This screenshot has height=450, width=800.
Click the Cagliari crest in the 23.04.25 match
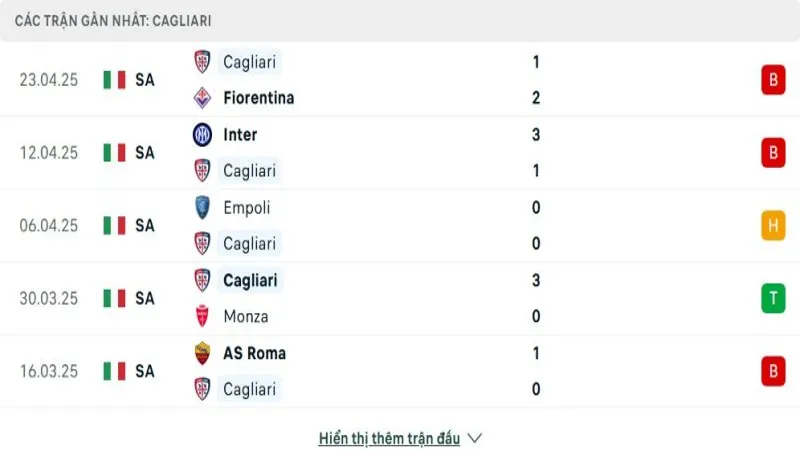tap(202, 62)
